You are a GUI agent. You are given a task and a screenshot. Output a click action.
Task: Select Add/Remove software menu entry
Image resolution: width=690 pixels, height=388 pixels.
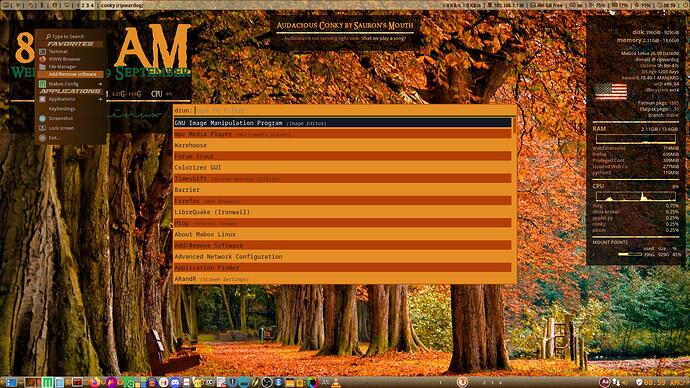70,74
